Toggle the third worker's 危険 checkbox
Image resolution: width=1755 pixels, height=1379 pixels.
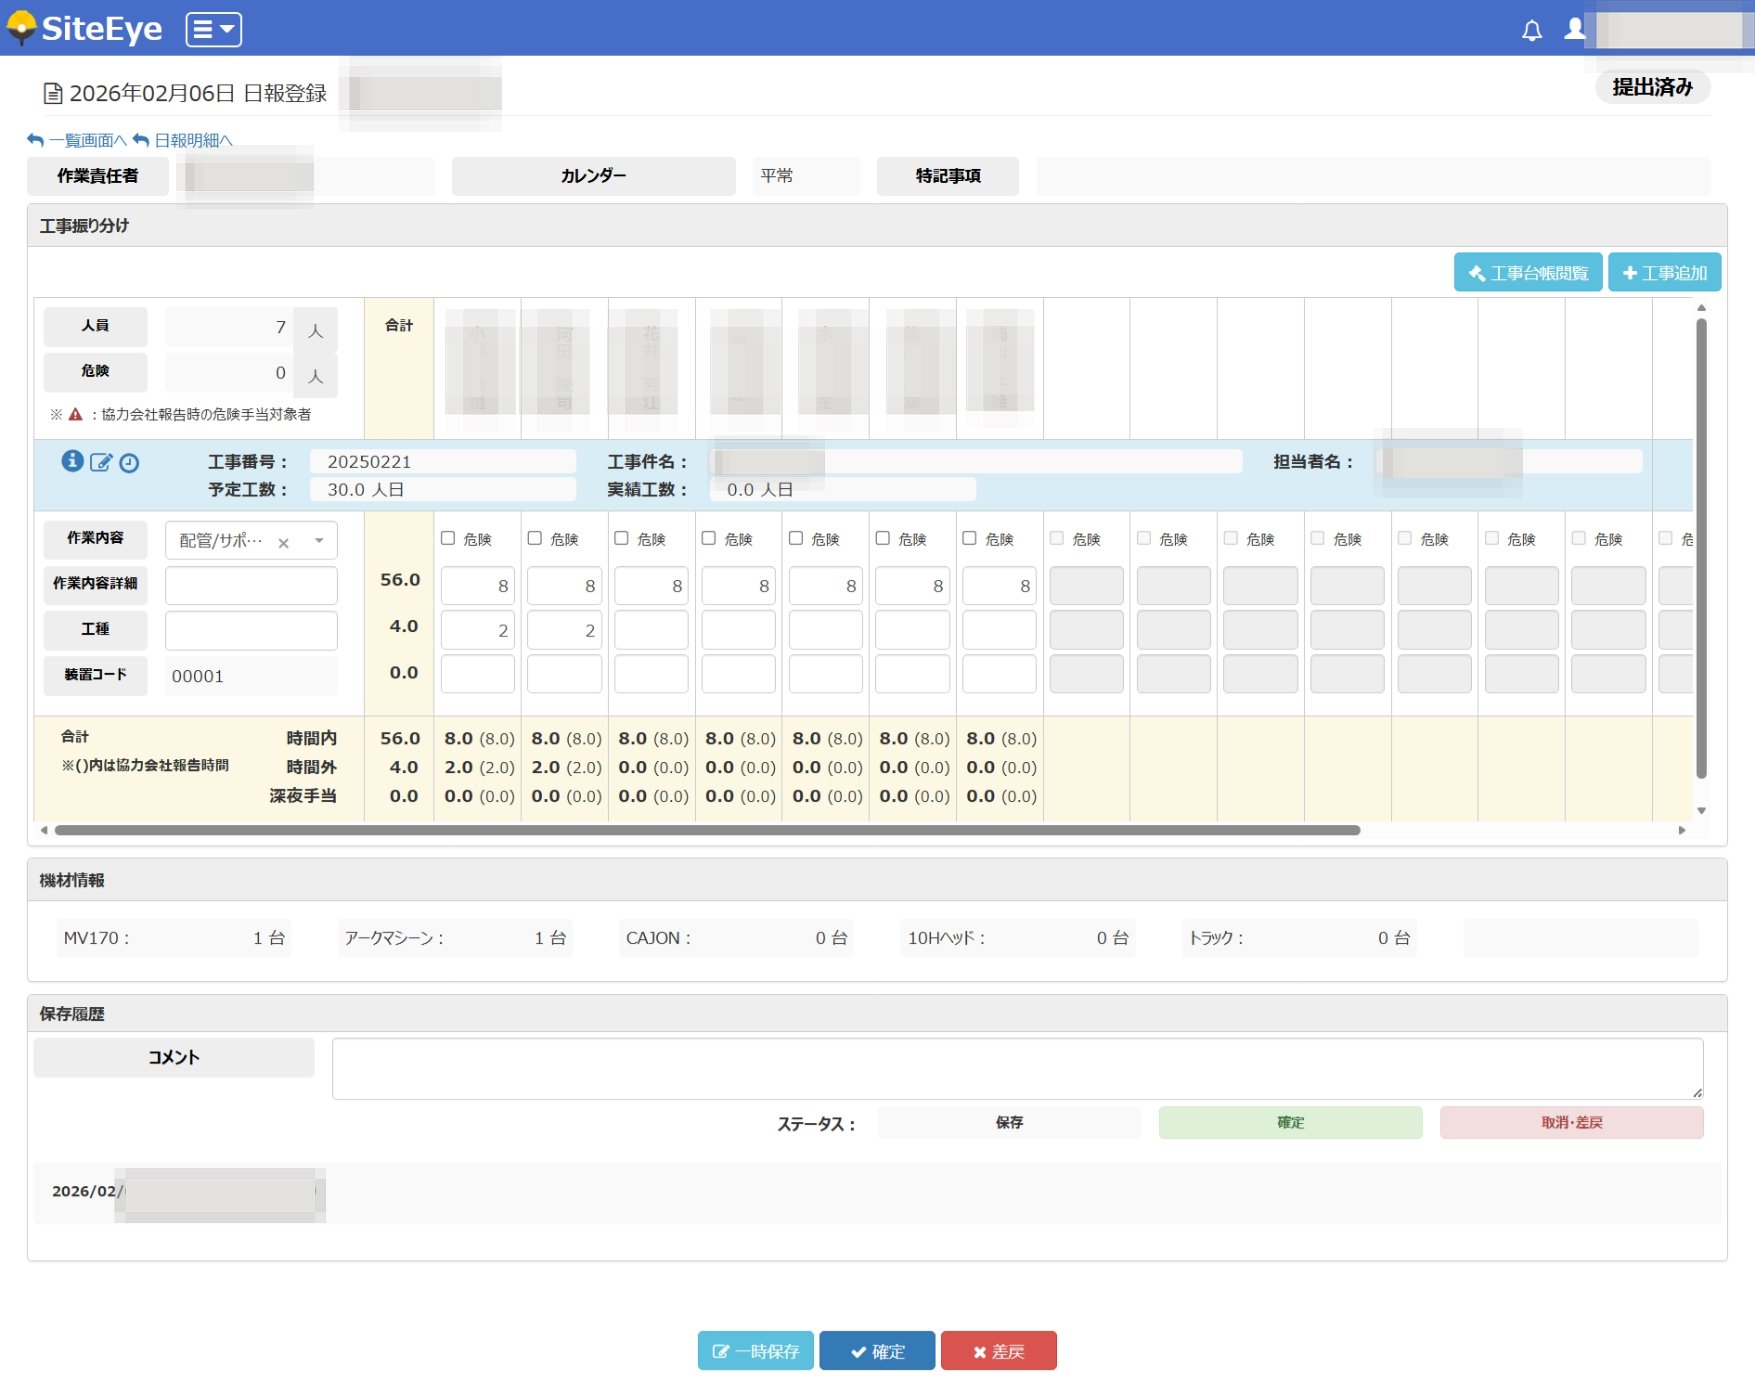point(621,538)
